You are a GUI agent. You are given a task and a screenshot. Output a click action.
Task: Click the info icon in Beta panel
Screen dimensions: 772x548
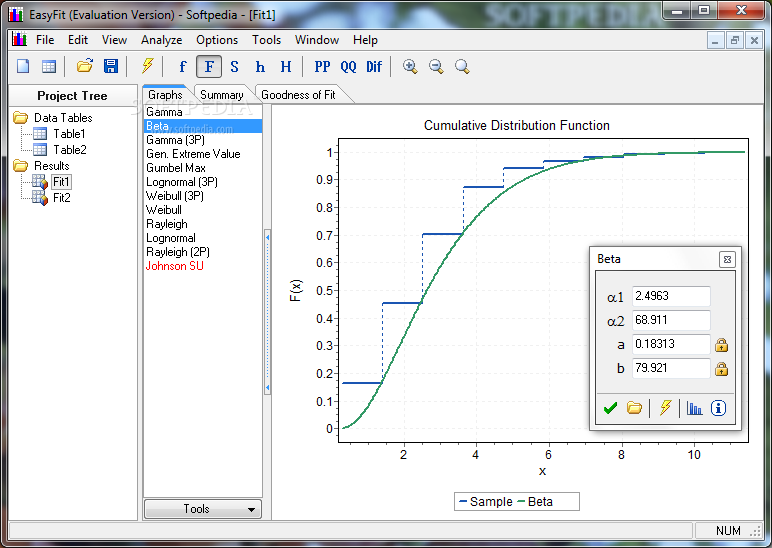[718, 408]
